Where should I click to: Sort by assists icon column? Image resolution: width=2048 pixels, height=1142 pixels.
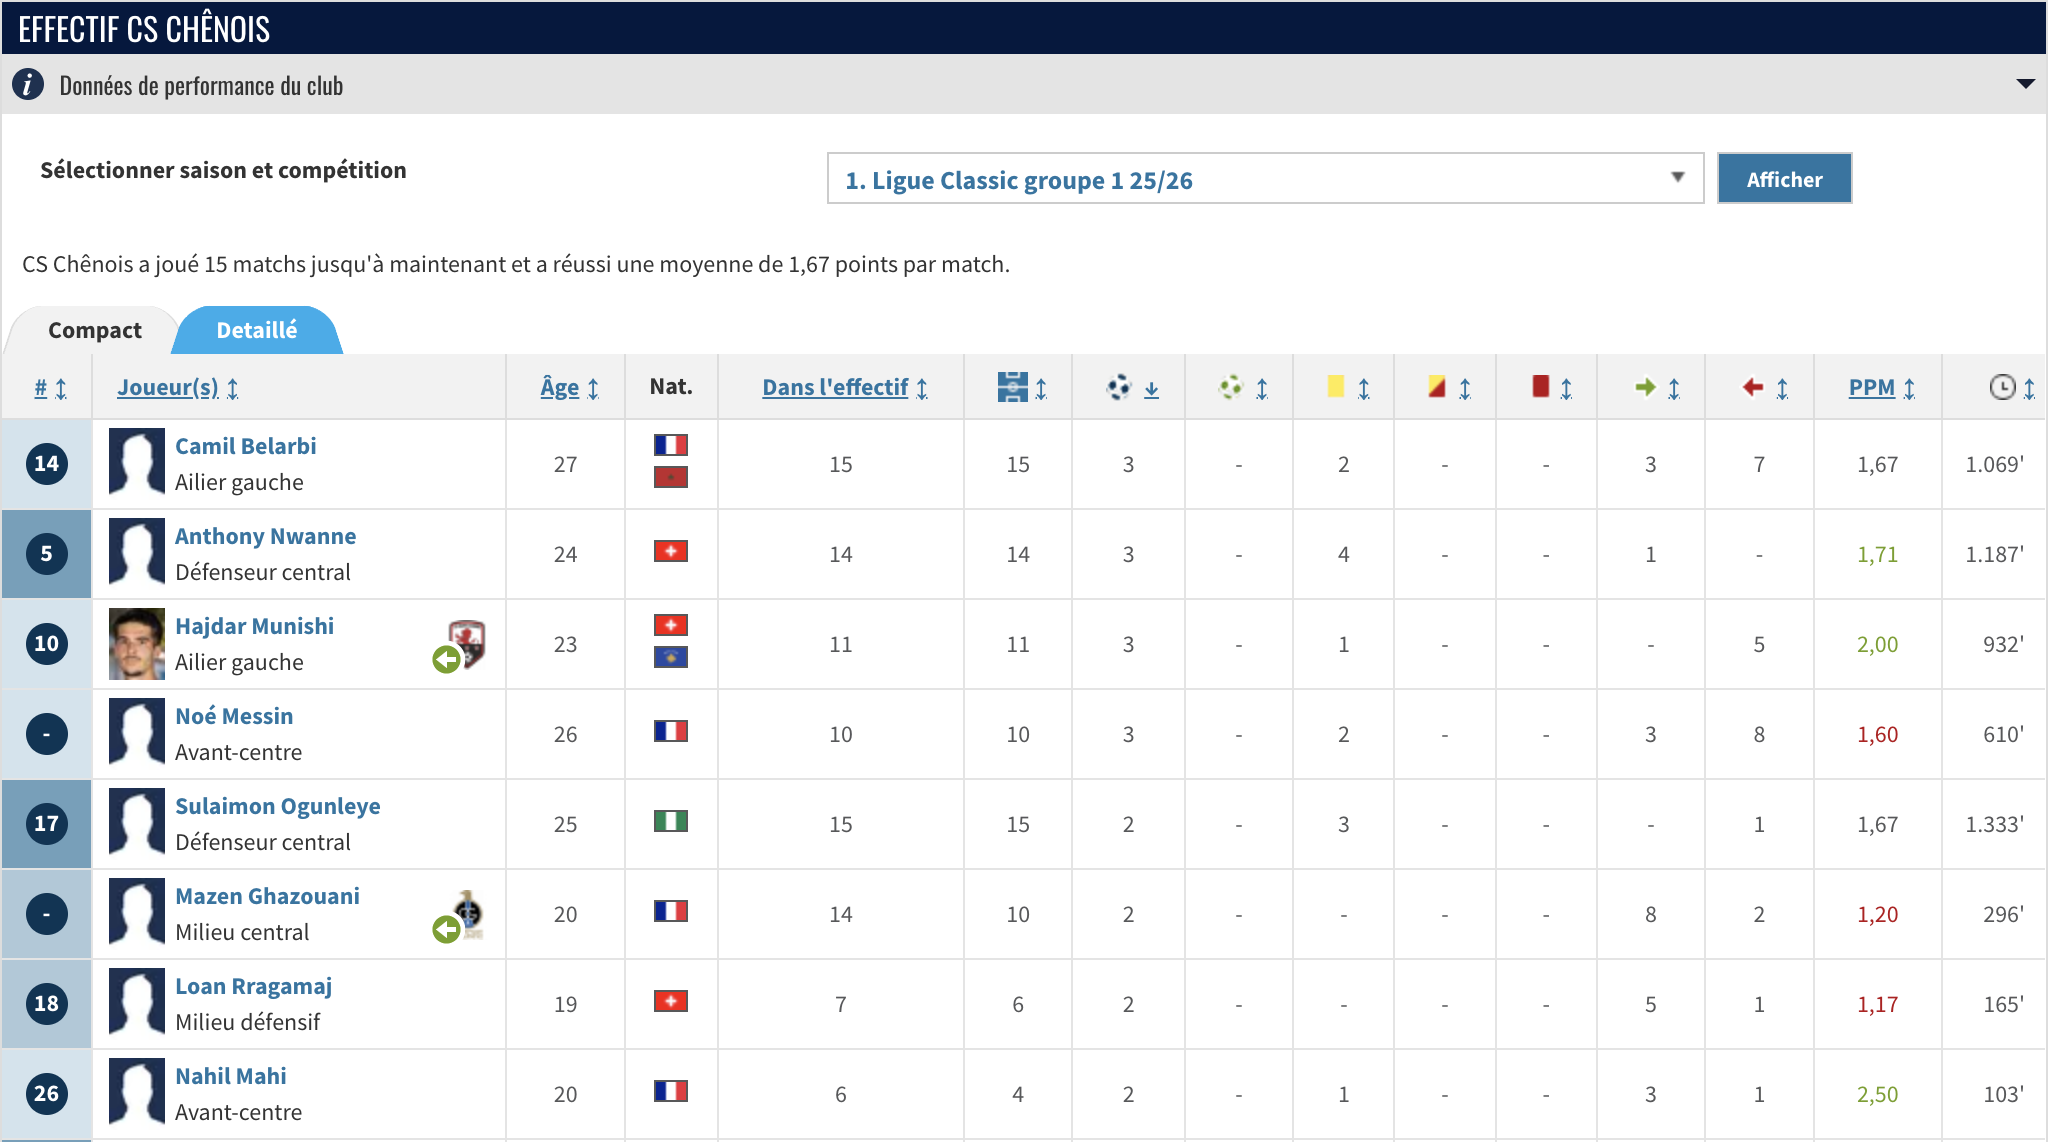pyautogui.click(x=1231, y=387)
